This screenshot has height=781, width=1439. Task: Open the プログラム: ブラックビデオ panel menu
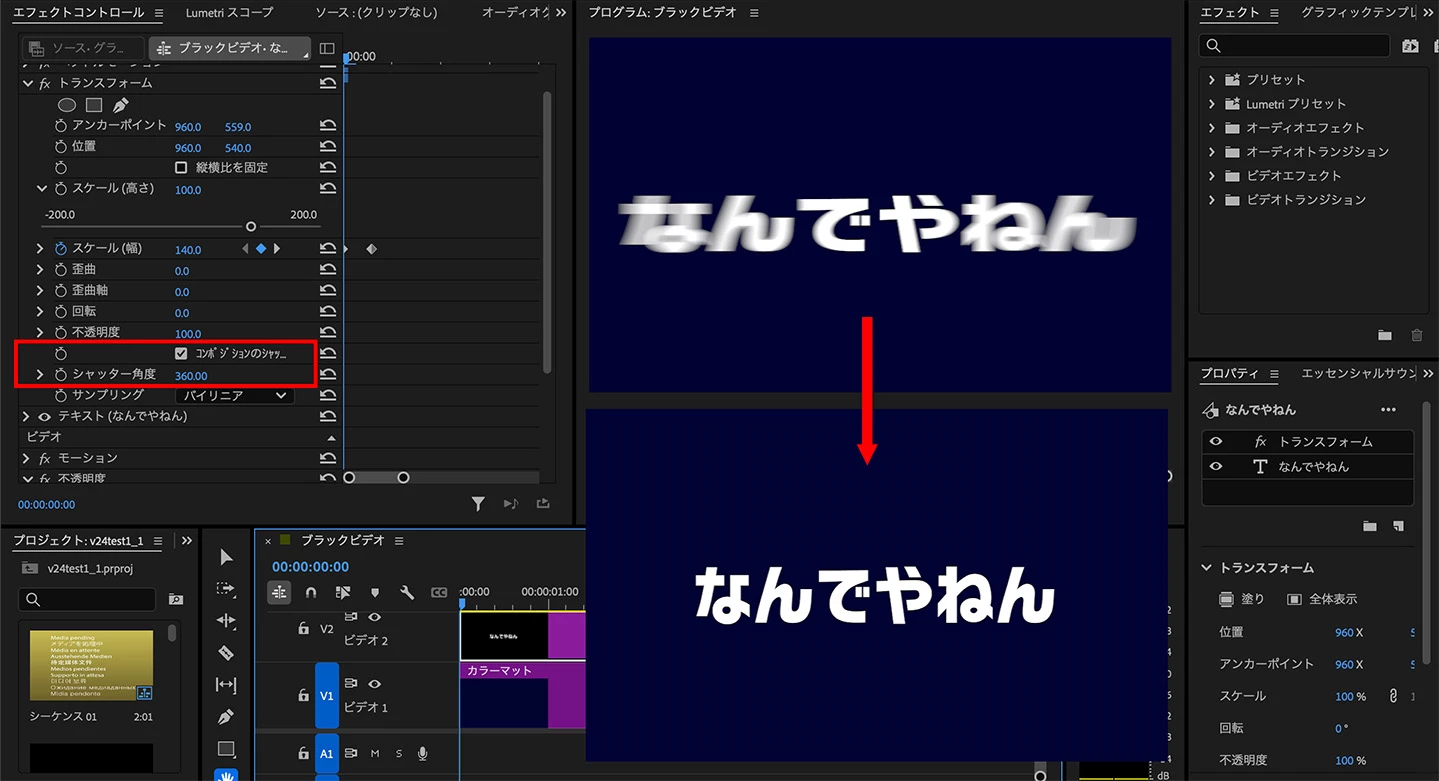(754, 13)
